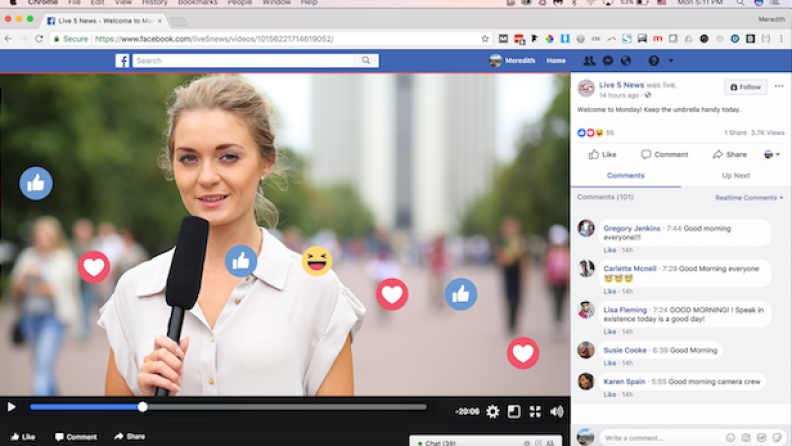Open the Messenger icon in header
Screen dimensions: 792x446
click(x=608, y=61)
